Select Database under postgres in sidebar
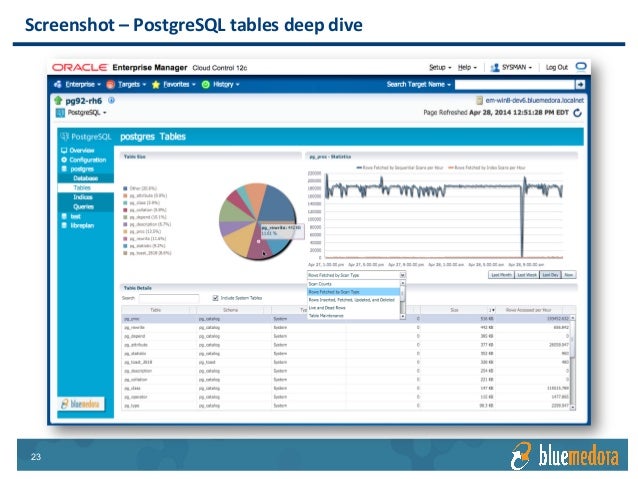This screenshot has width=638, height=479. [x=85, y=178]
